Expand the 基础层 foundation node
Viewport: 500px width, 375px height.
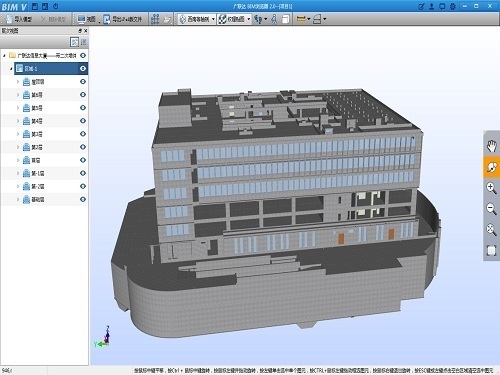pos(18,199)
